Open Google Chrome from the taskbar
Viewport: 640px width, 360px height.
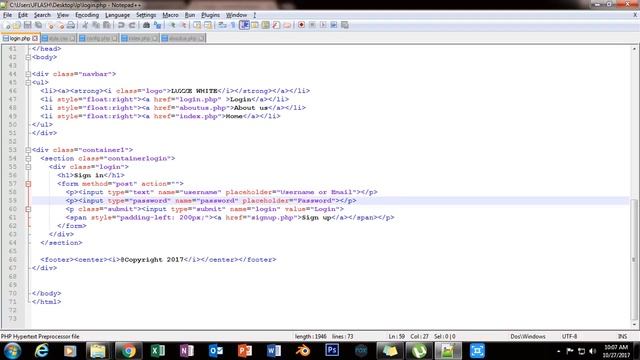tap(128, 351)
